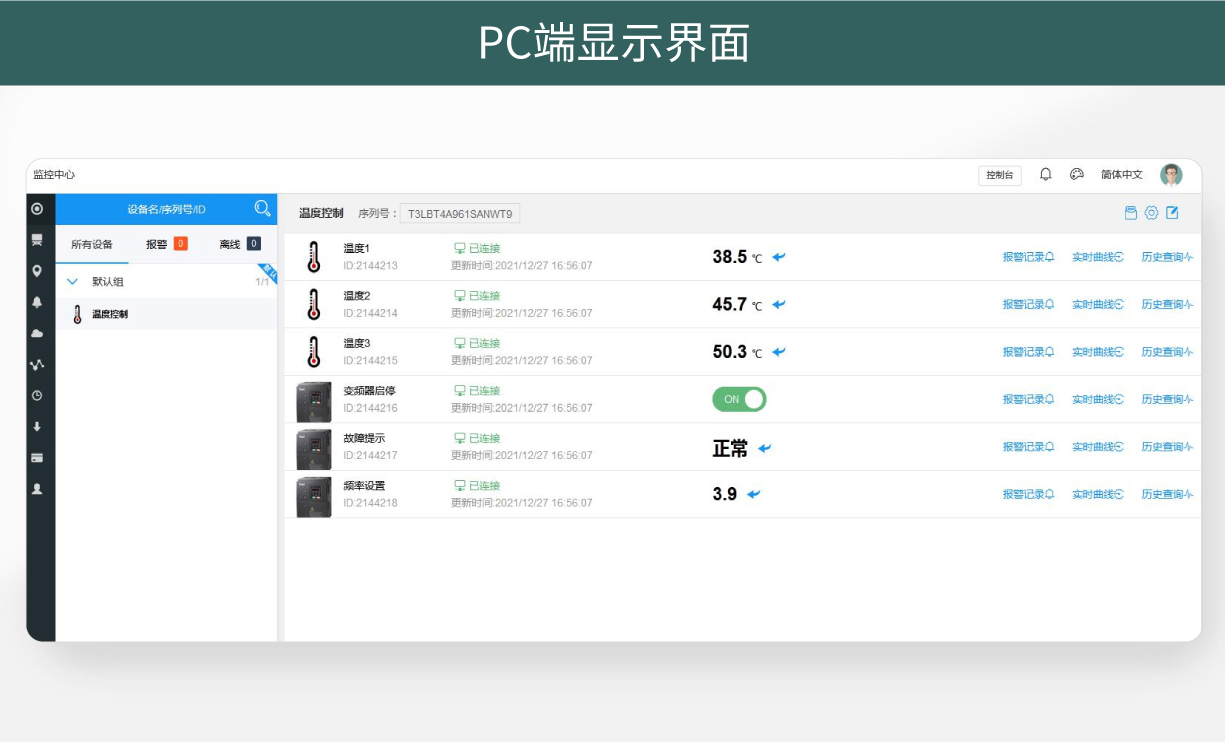1225x742 pixels.
Task: Open the notification bell in top bar
Action: click(x=1045, y=174)
